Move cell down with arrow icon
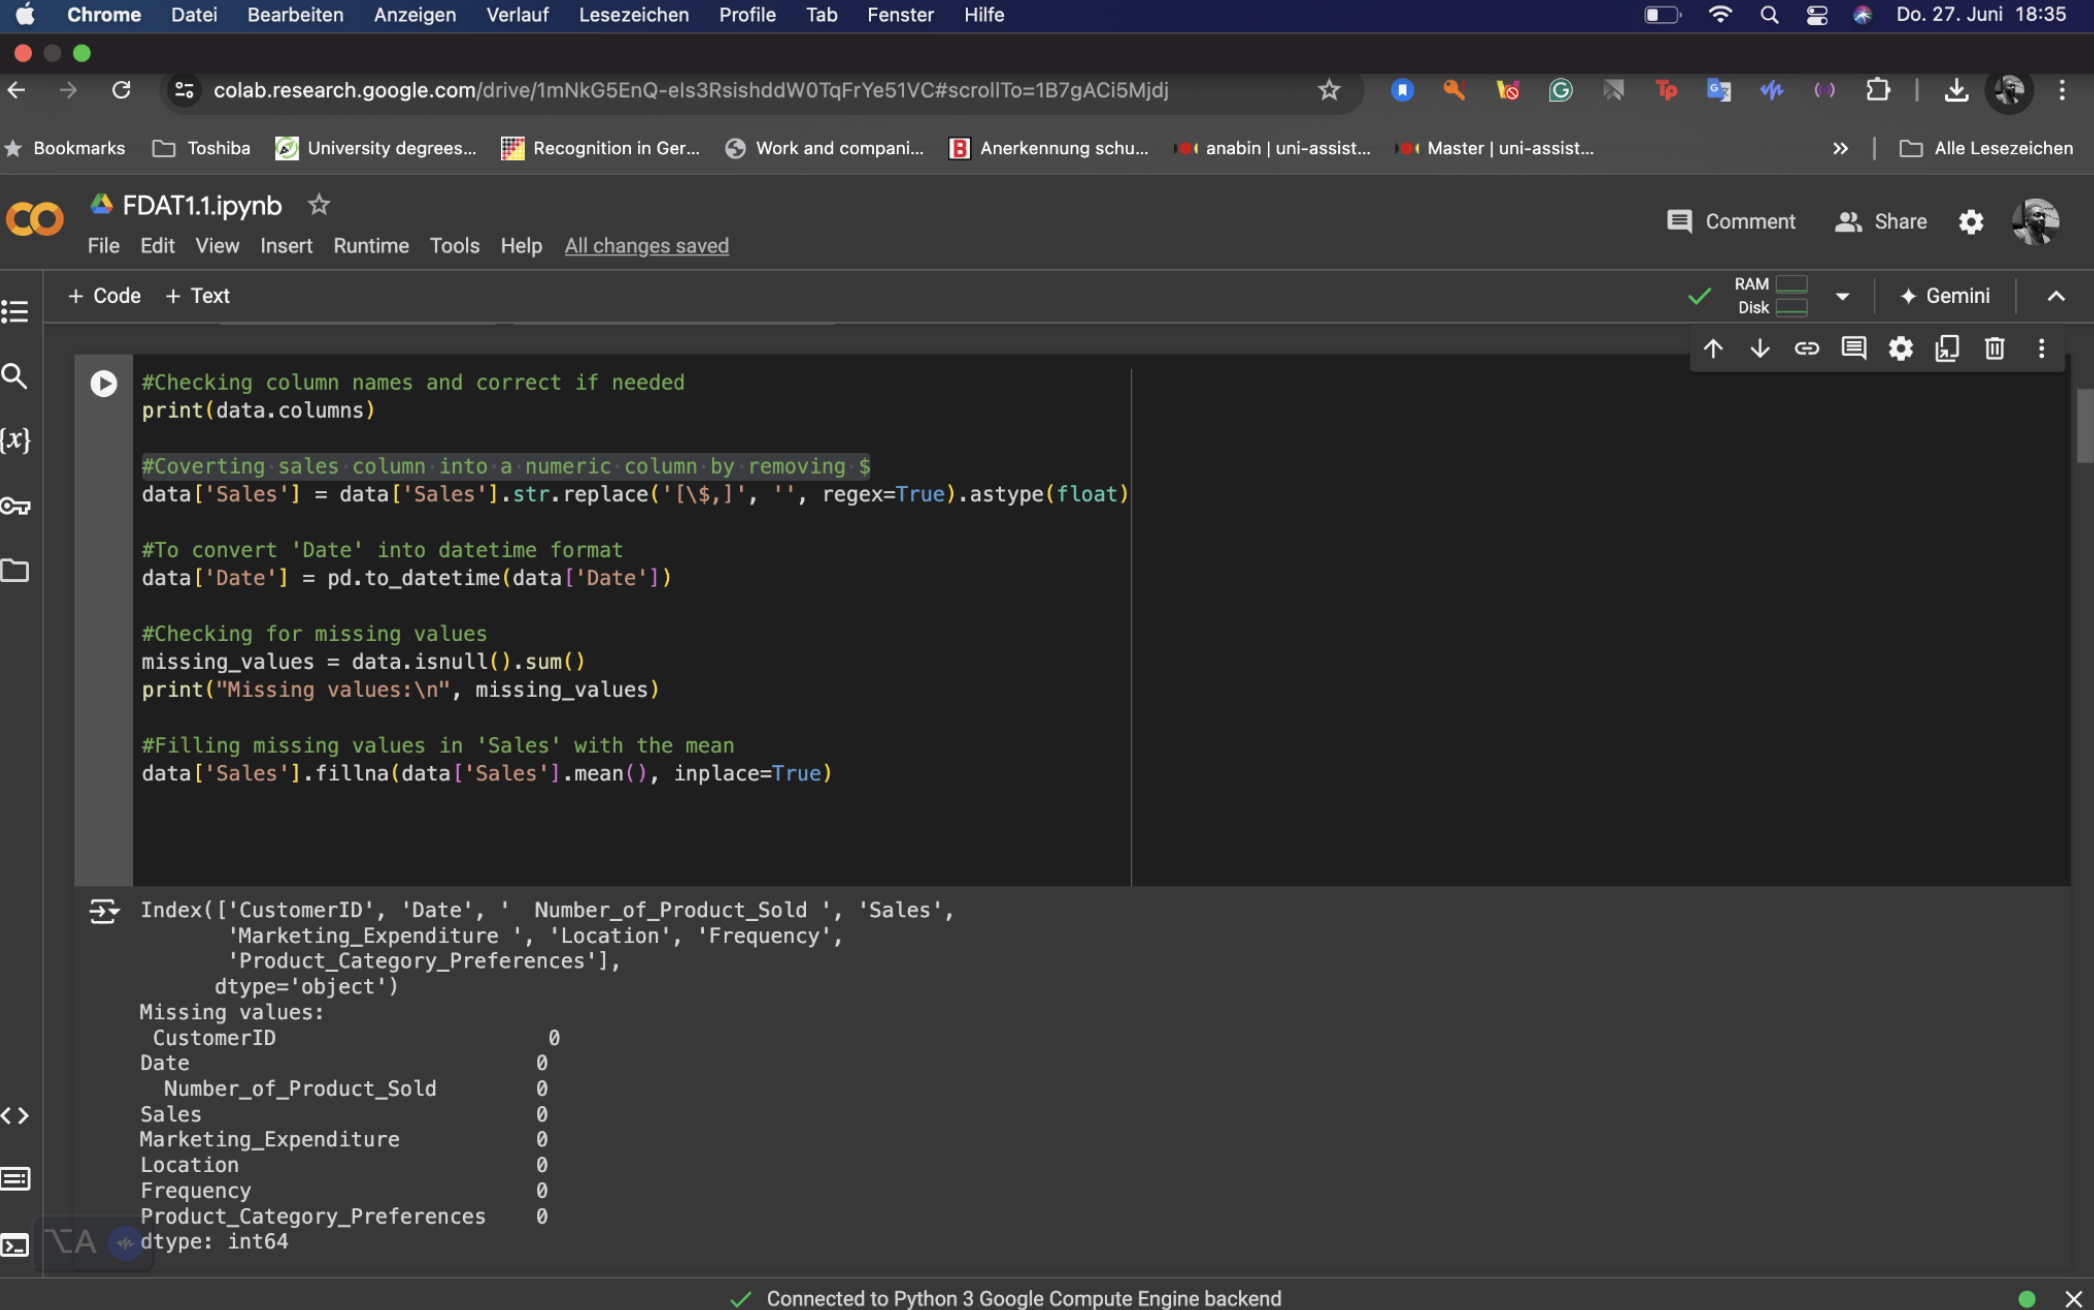 tap(1759, 348)
